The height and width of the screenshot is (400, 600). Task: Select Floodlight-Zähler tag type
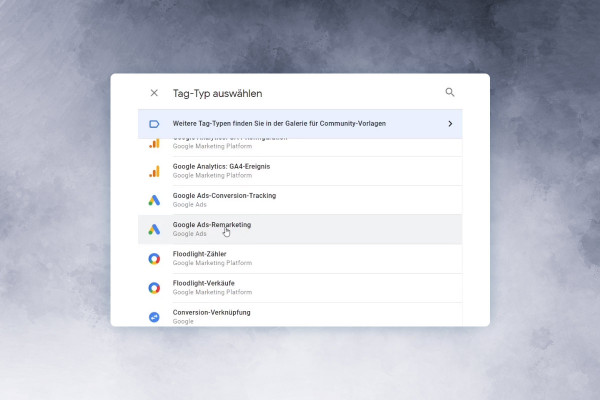pos(300,259)
